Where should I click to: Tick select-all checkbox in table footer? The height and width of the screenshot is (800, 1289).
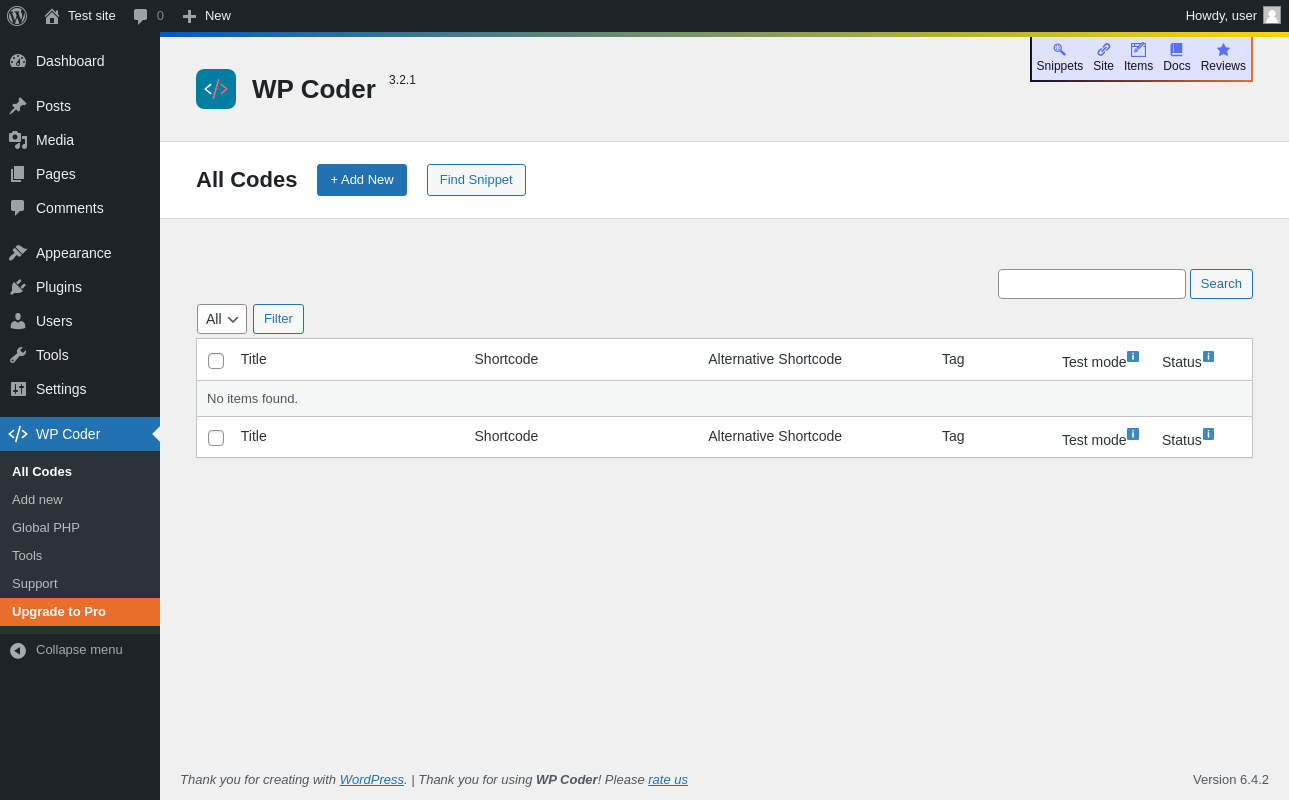216,438
